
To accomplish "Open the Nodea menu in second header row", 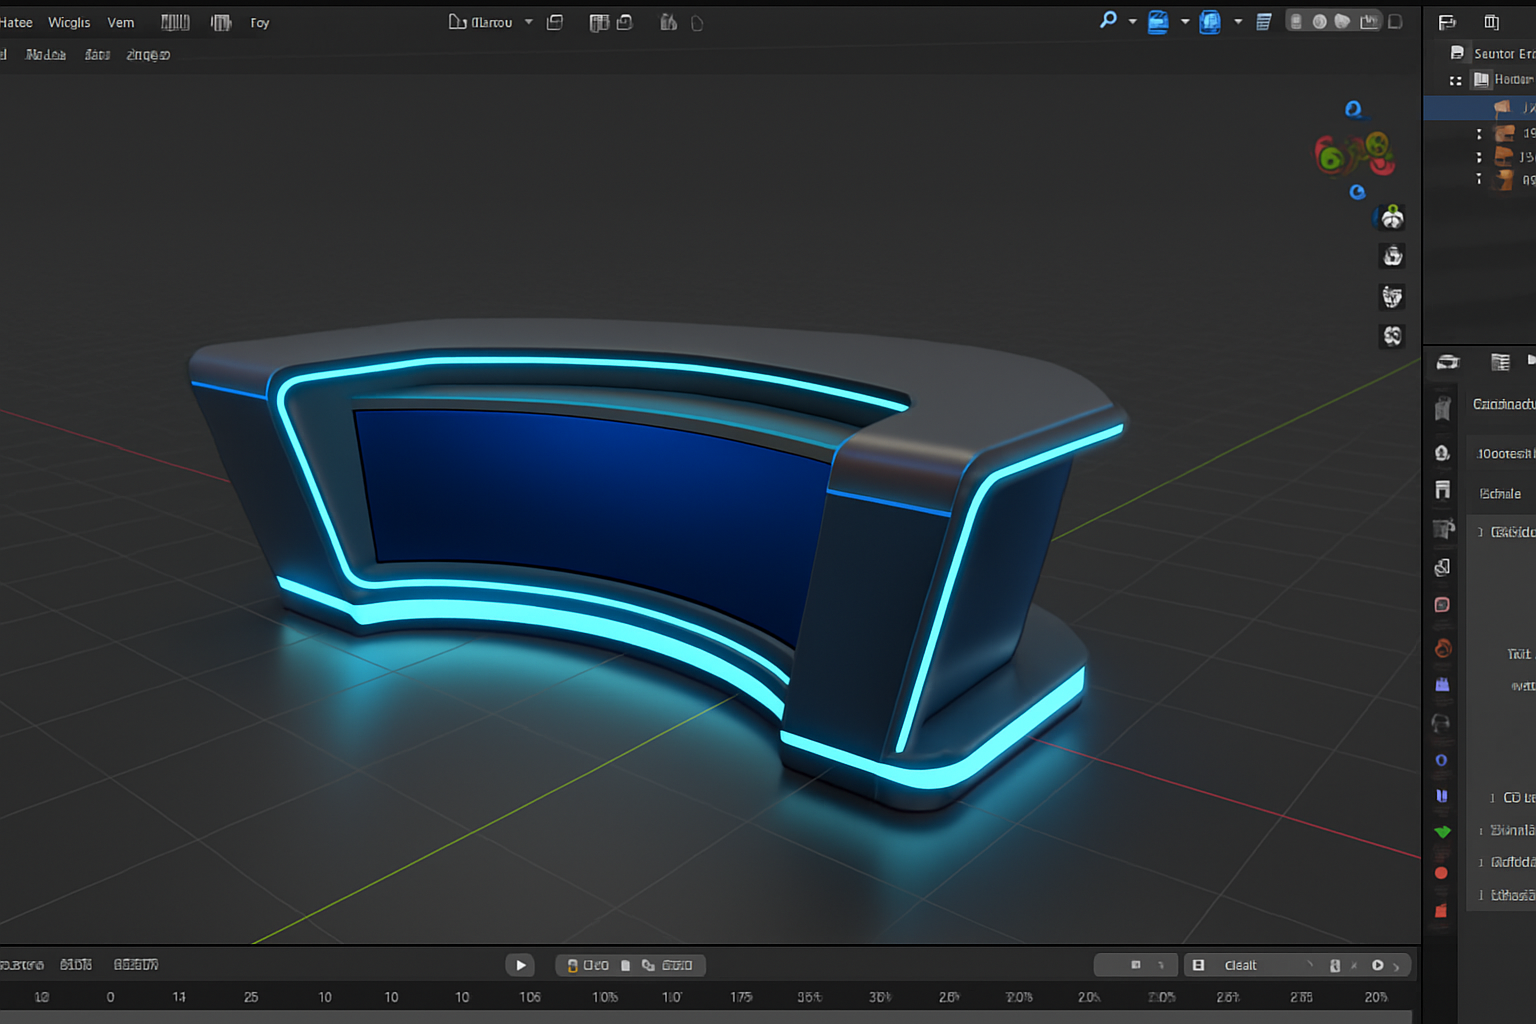I will [46, 54].
